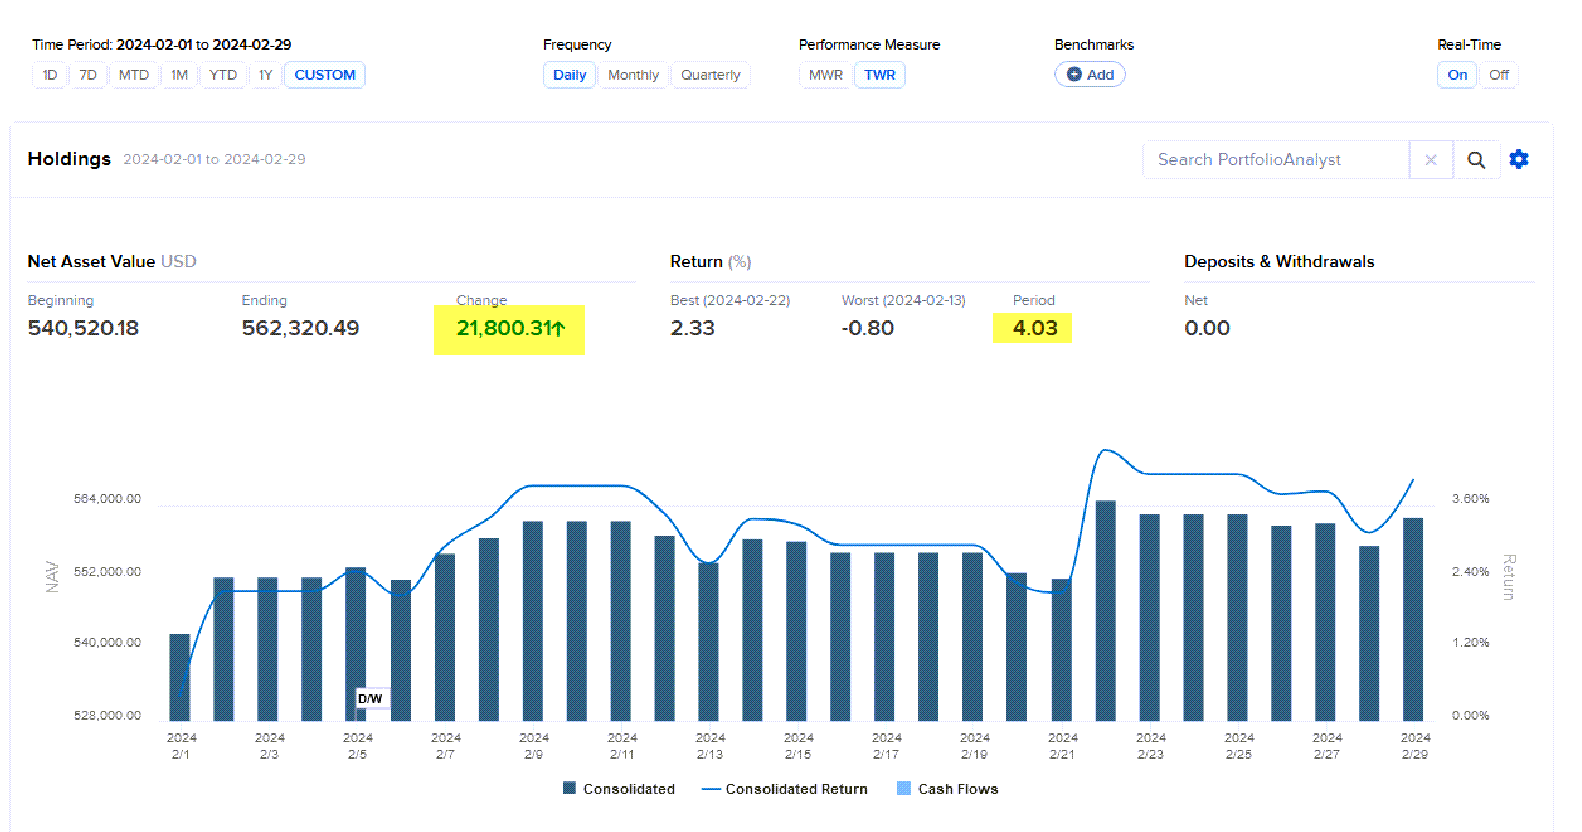Viewport: 1582px width, 832px height.
Task: Click the Beginning value 540,520.18
Action: (x=83, y=328)
